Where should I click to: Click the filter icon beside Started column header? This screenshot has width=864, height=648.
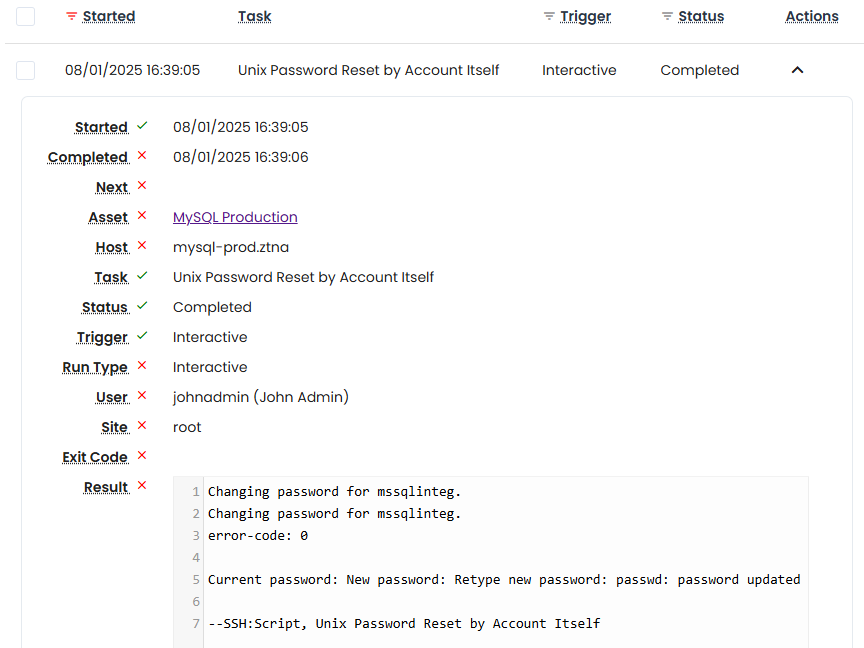tap(69, 16)
